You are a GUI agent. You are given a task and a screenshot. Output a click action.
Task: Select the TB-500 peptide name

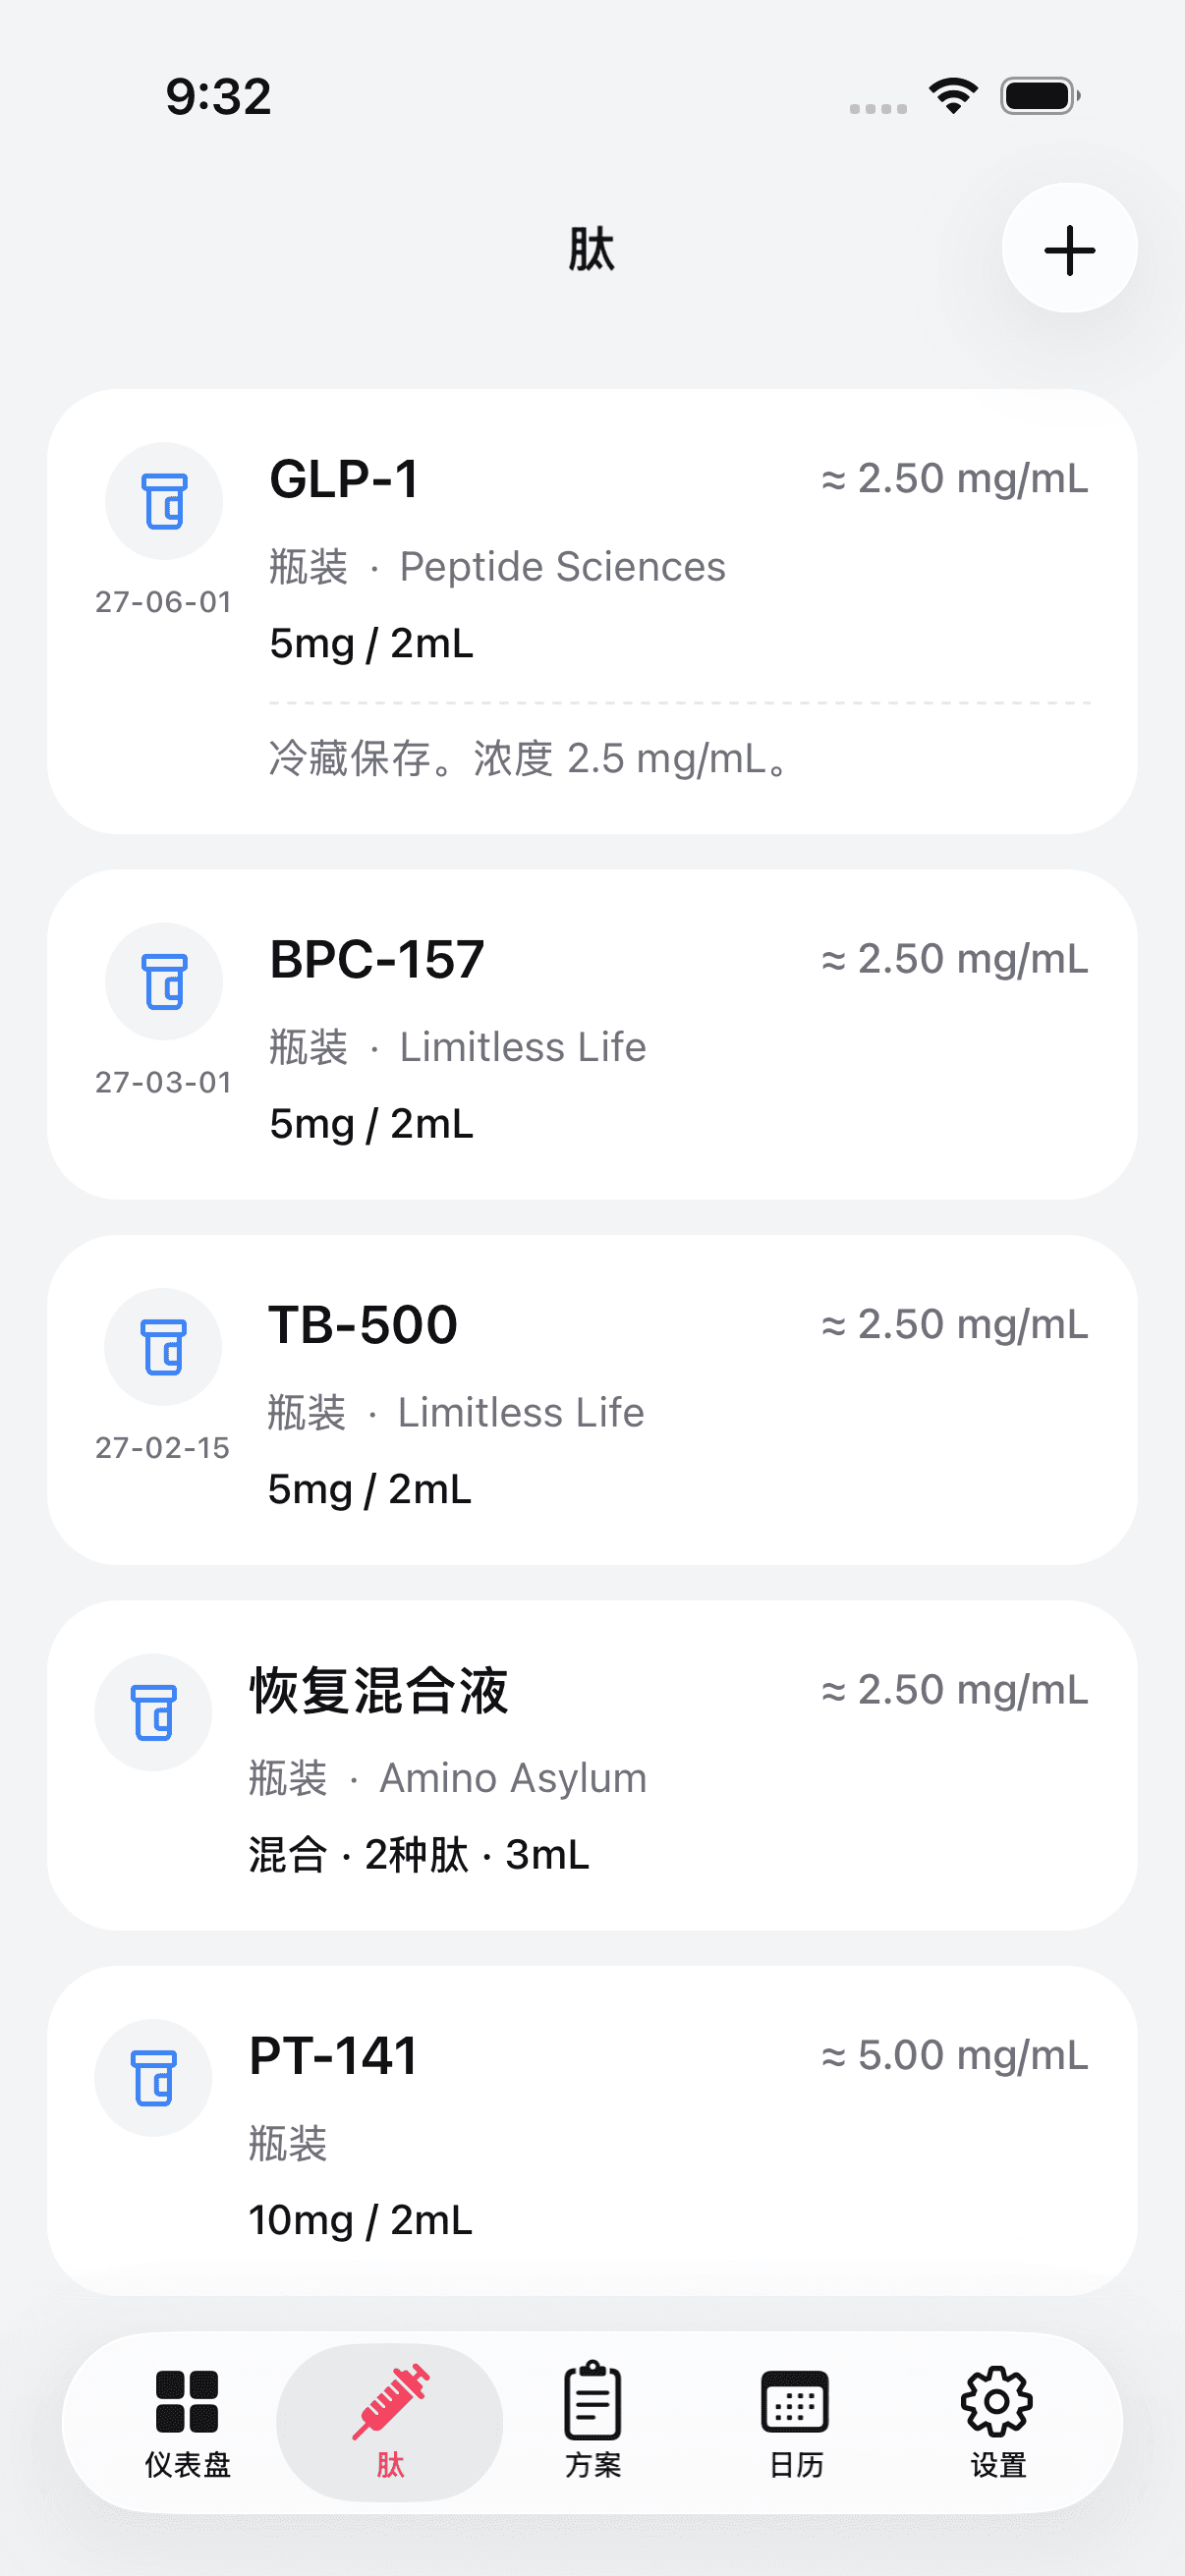click(363, 1325)
